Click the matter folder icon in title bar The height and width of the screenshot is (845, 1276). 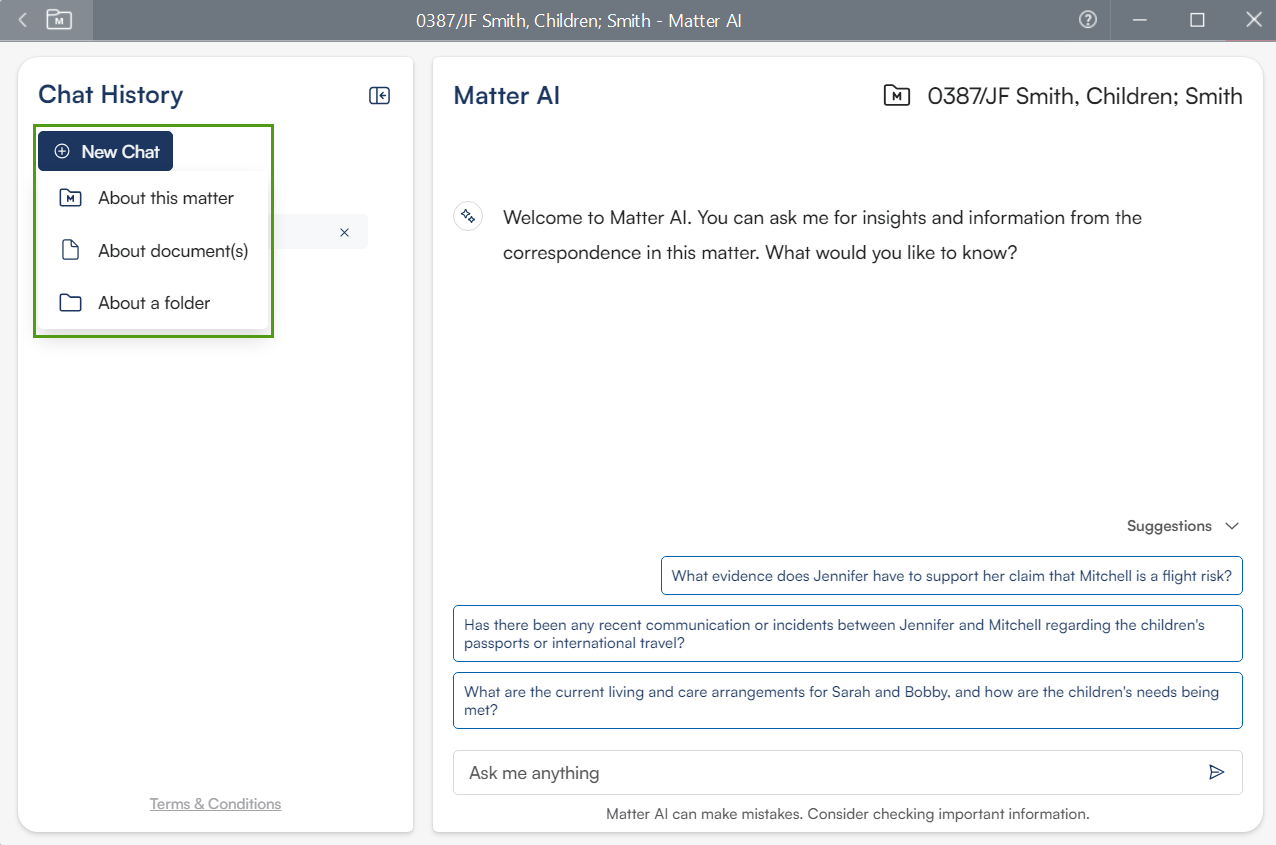pos(59,20)
